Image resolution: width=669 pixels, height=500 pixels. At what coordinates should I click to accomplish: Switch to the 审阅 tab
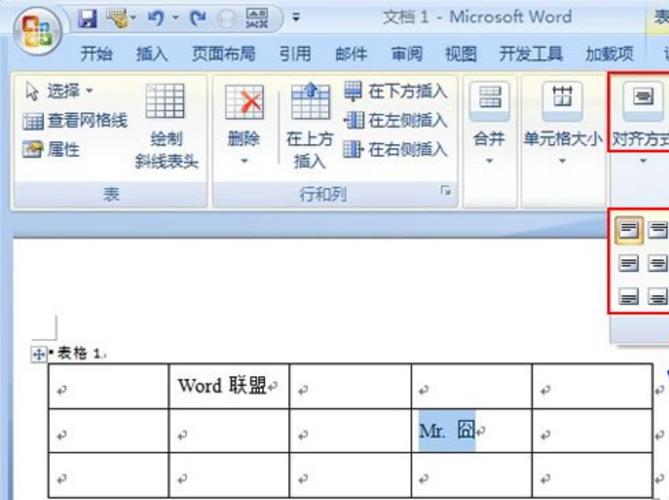point(407,54)
